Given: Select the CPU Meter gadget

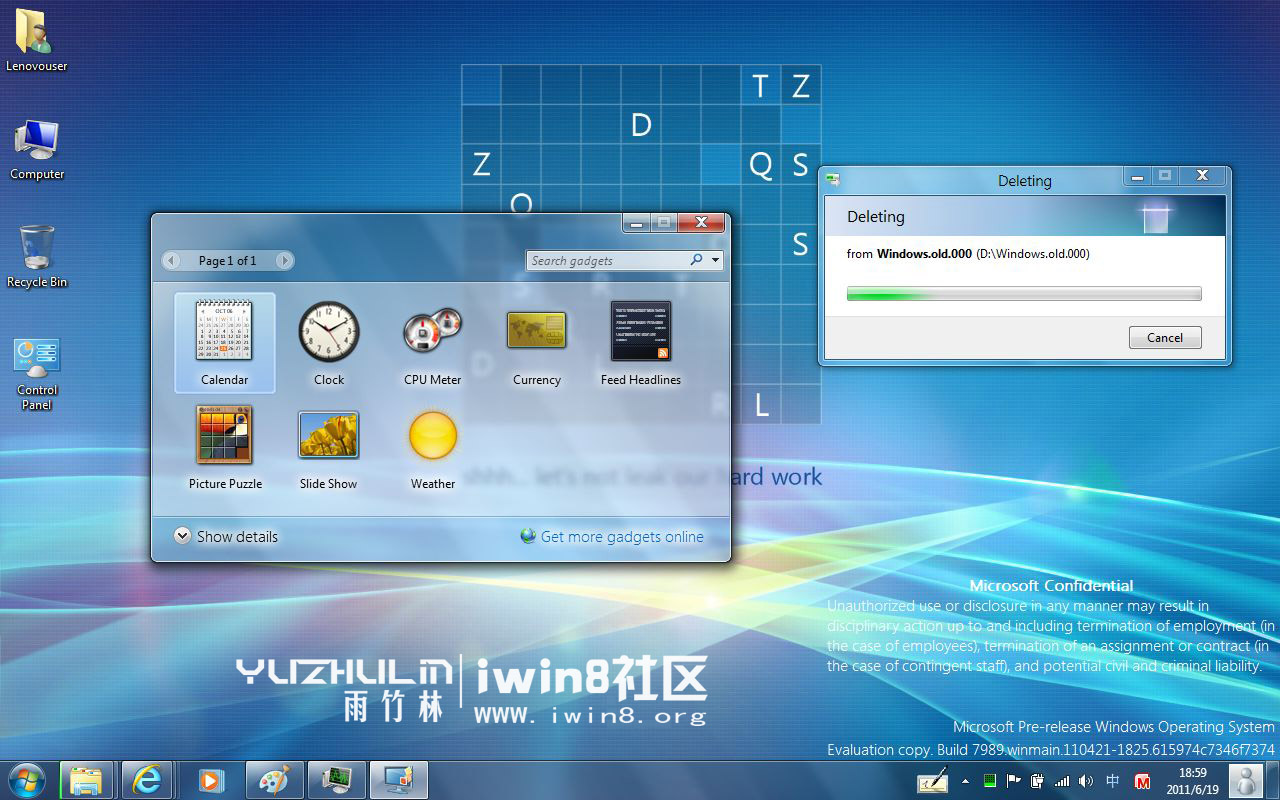Looking at the screenshot, I should click(432, 342).
